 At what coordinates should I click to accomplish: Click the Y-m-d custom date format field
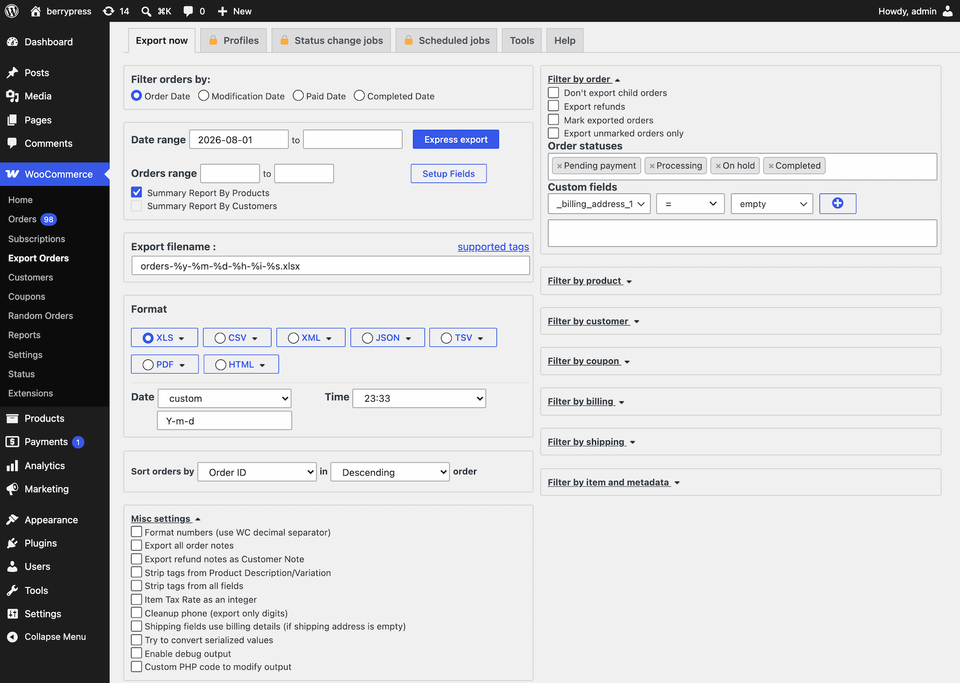(225, 420)
